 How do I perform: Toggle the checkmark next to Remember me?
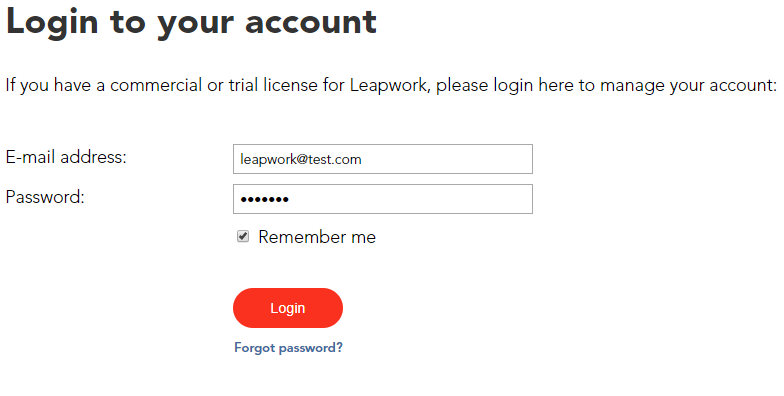243,236
